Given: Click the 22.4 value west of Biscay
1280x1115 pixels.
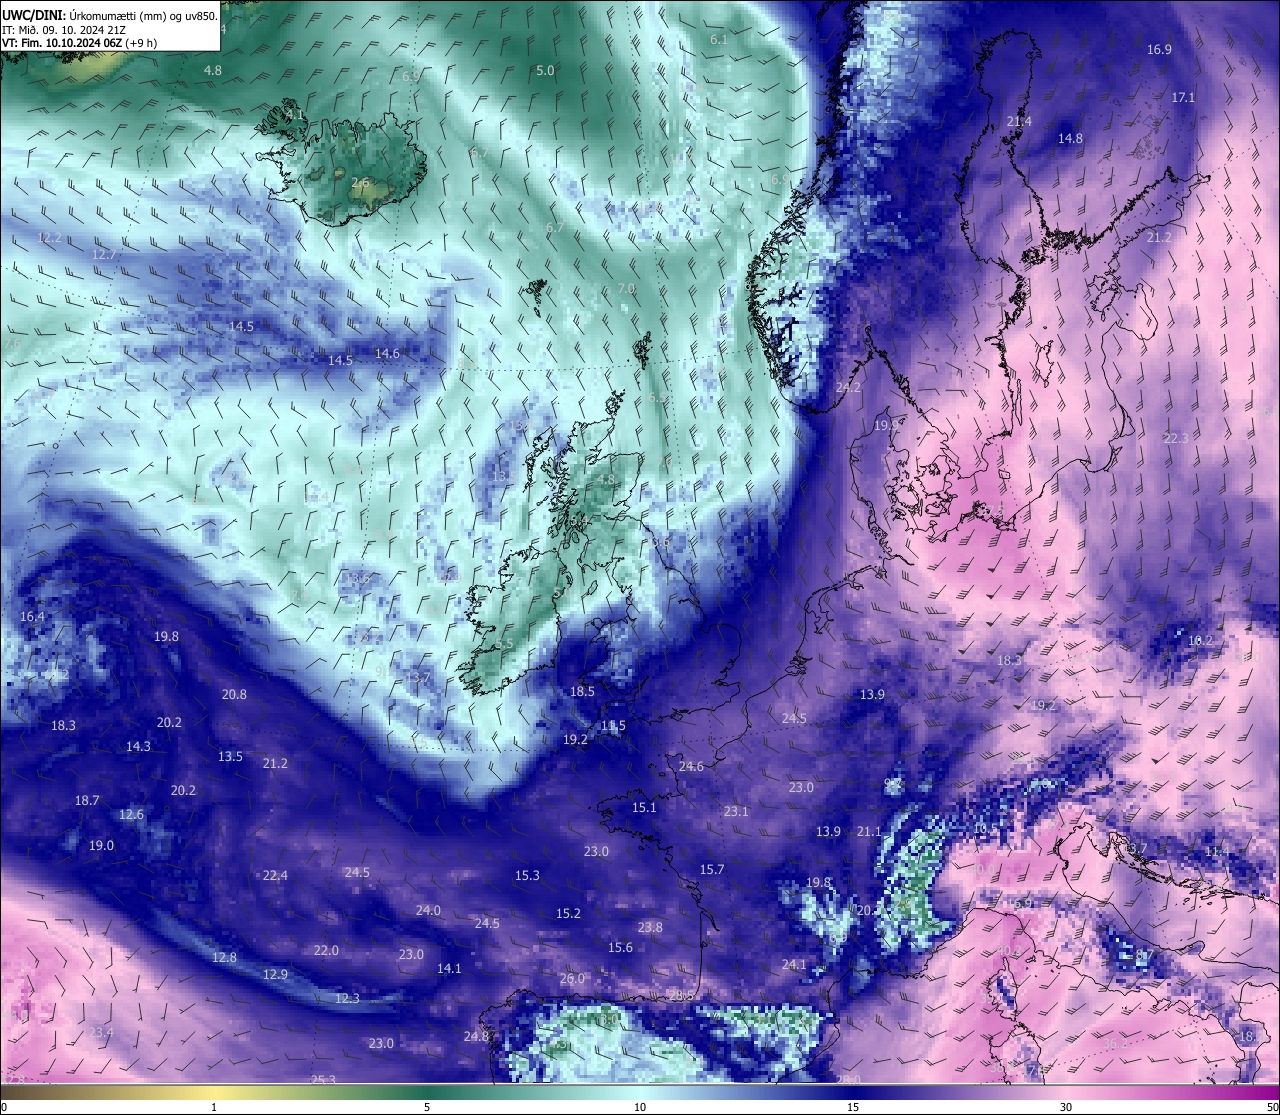Looking at the screenshot, I should click(x=275, y=875).
